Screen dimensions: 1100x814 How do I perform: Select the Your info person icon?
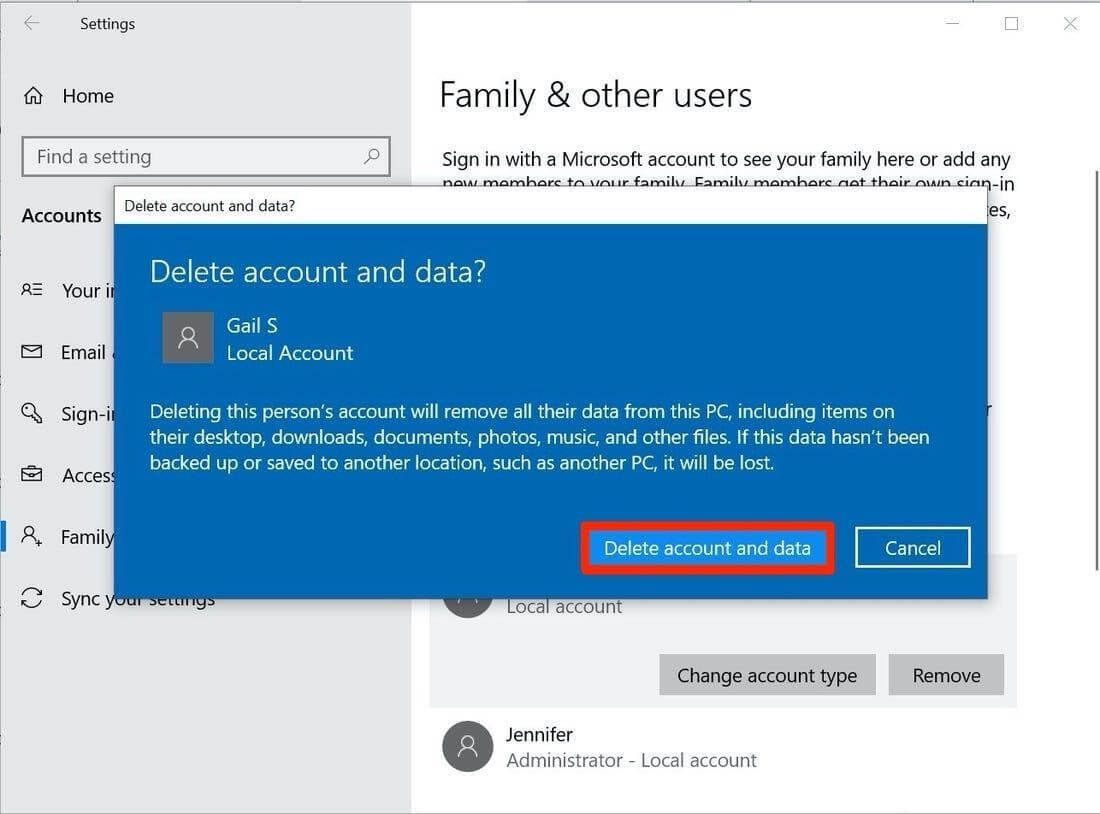32,290
